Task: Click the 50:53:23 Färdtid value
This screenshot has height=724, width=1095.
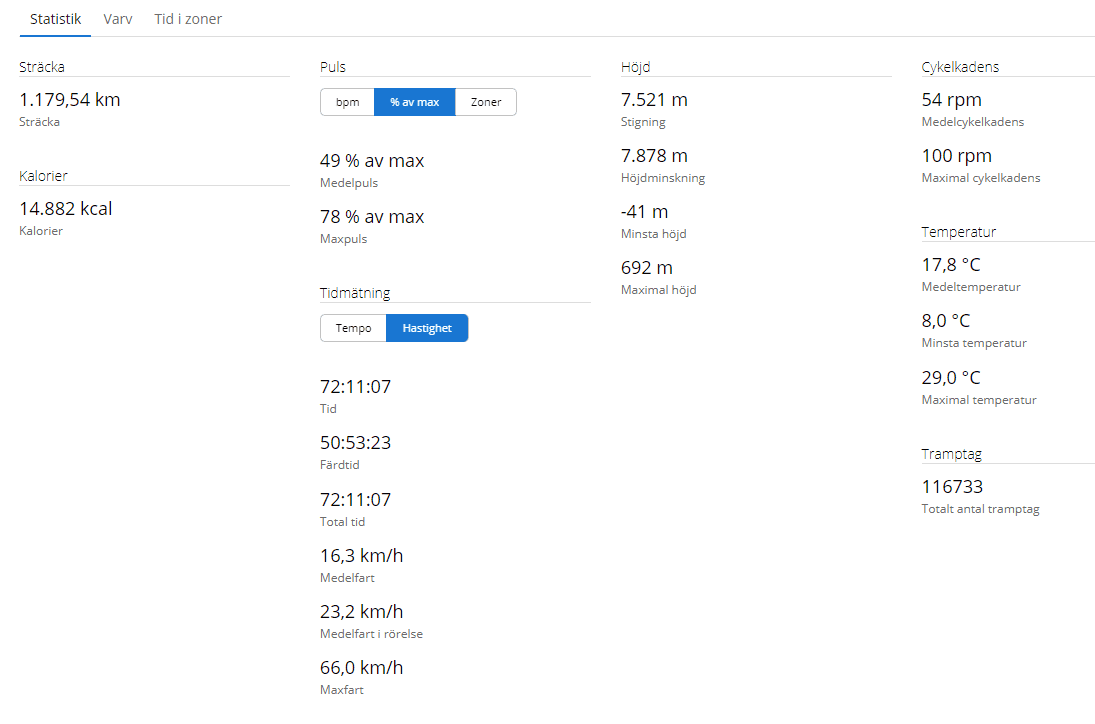Action: tap(355, 443)
